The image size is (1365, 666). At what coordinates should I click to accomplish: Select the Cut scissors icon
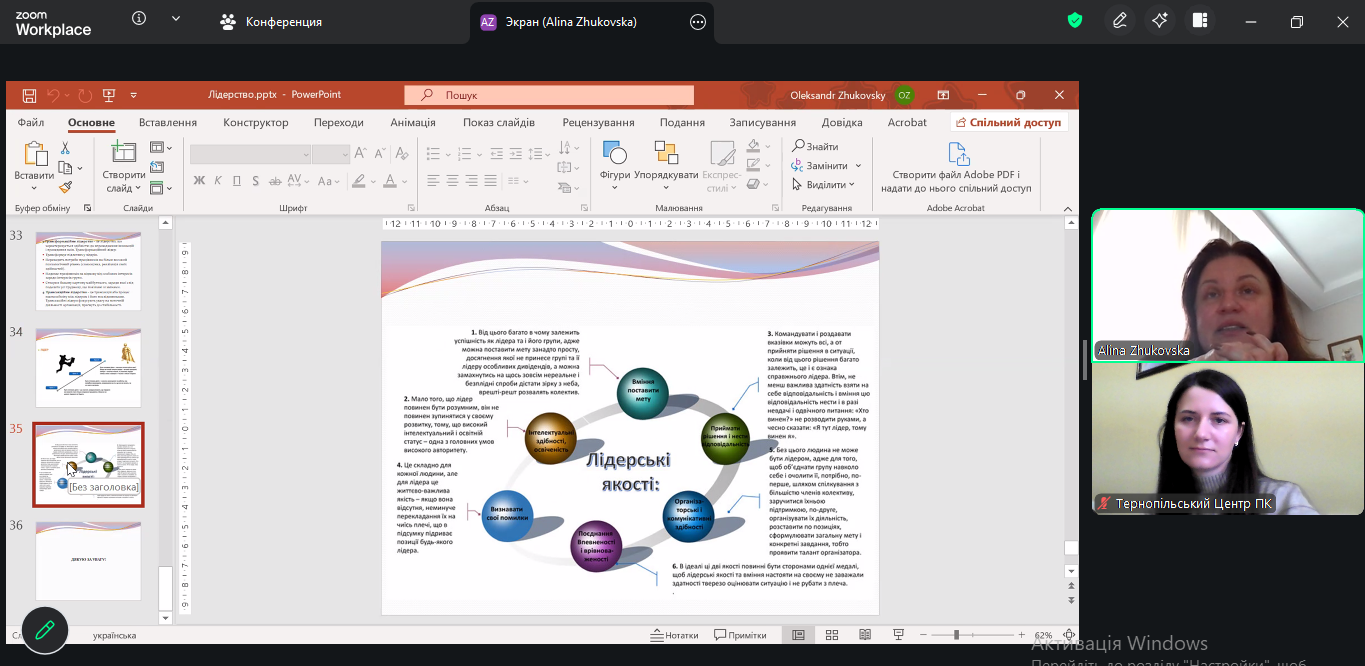point(65,148)
